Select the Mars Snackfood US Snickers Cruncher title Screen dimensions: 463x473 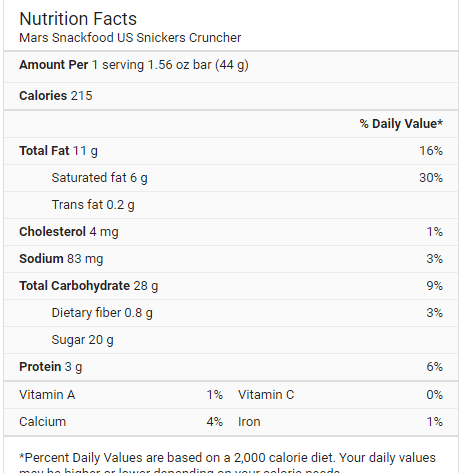(130, 38)
